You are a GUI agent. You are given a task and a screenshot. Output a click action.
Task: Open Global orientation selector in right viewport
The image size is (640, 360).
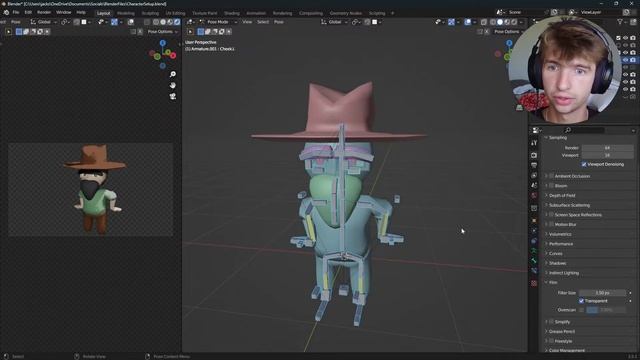point(334,22)
